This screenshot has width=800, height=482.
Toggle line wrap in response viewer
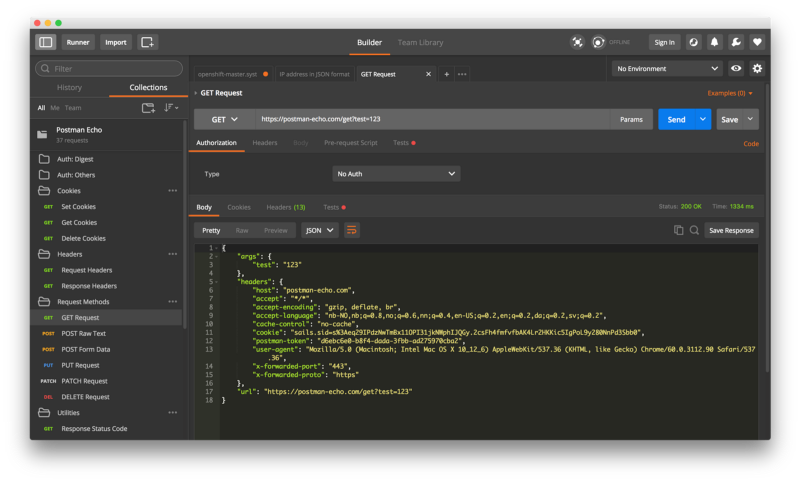(x=352, y=231)
